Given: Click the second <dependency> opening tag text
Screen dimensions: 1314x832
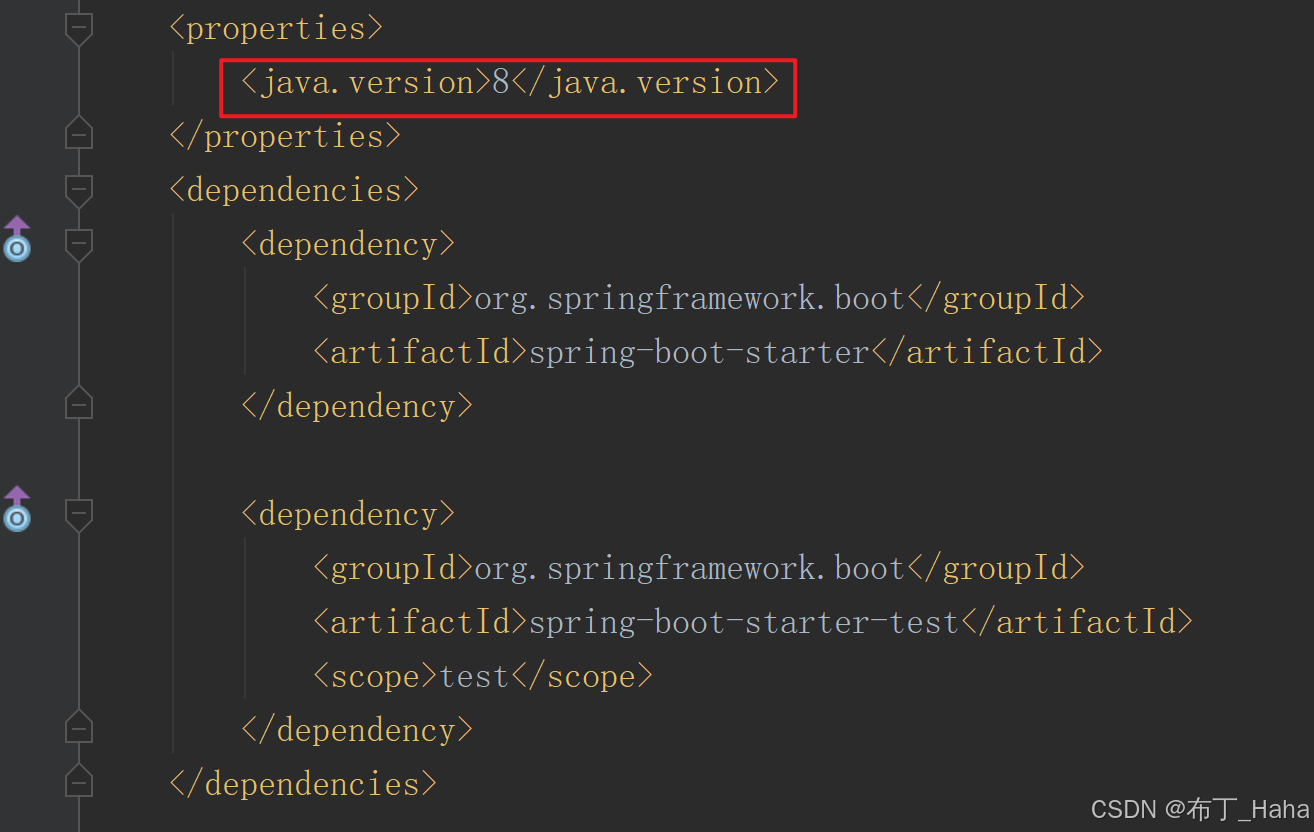Looking at the screenshot, I should [348, 514].
